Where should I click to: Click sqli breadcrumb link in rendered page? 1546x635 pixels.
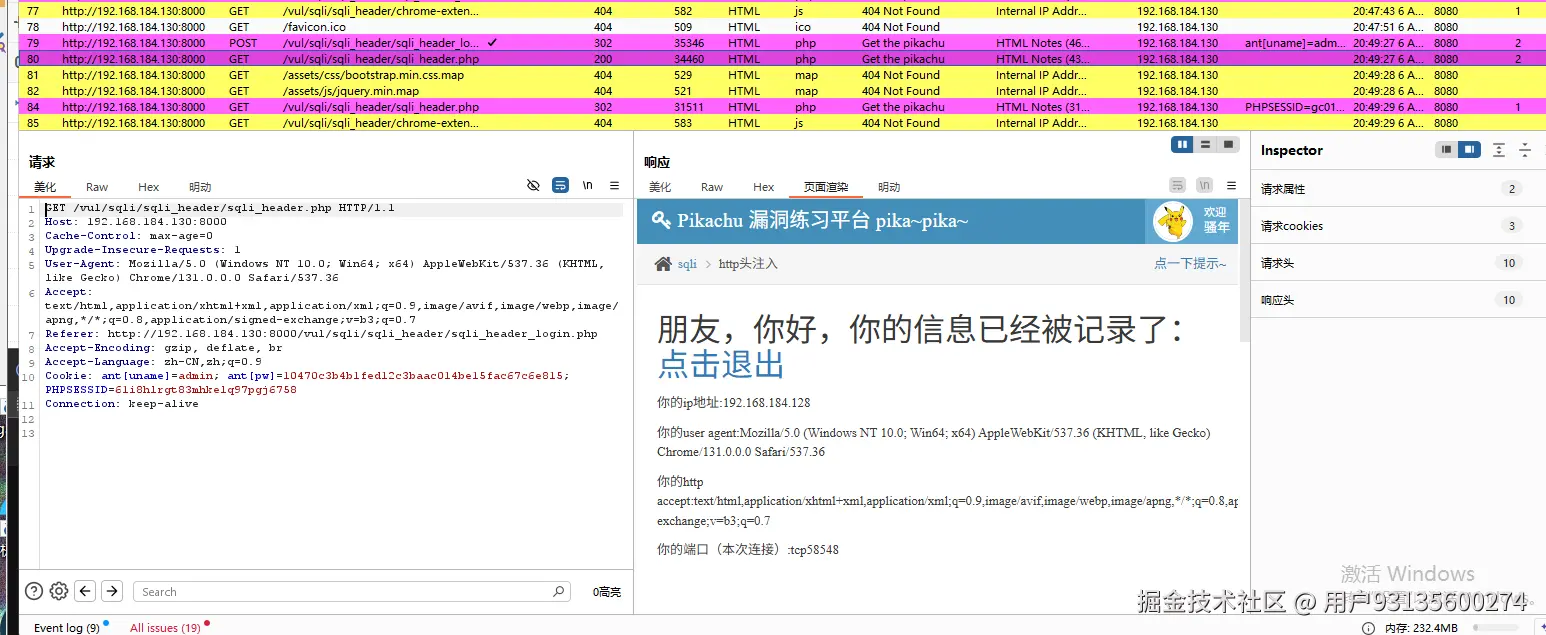coord(687,264)
